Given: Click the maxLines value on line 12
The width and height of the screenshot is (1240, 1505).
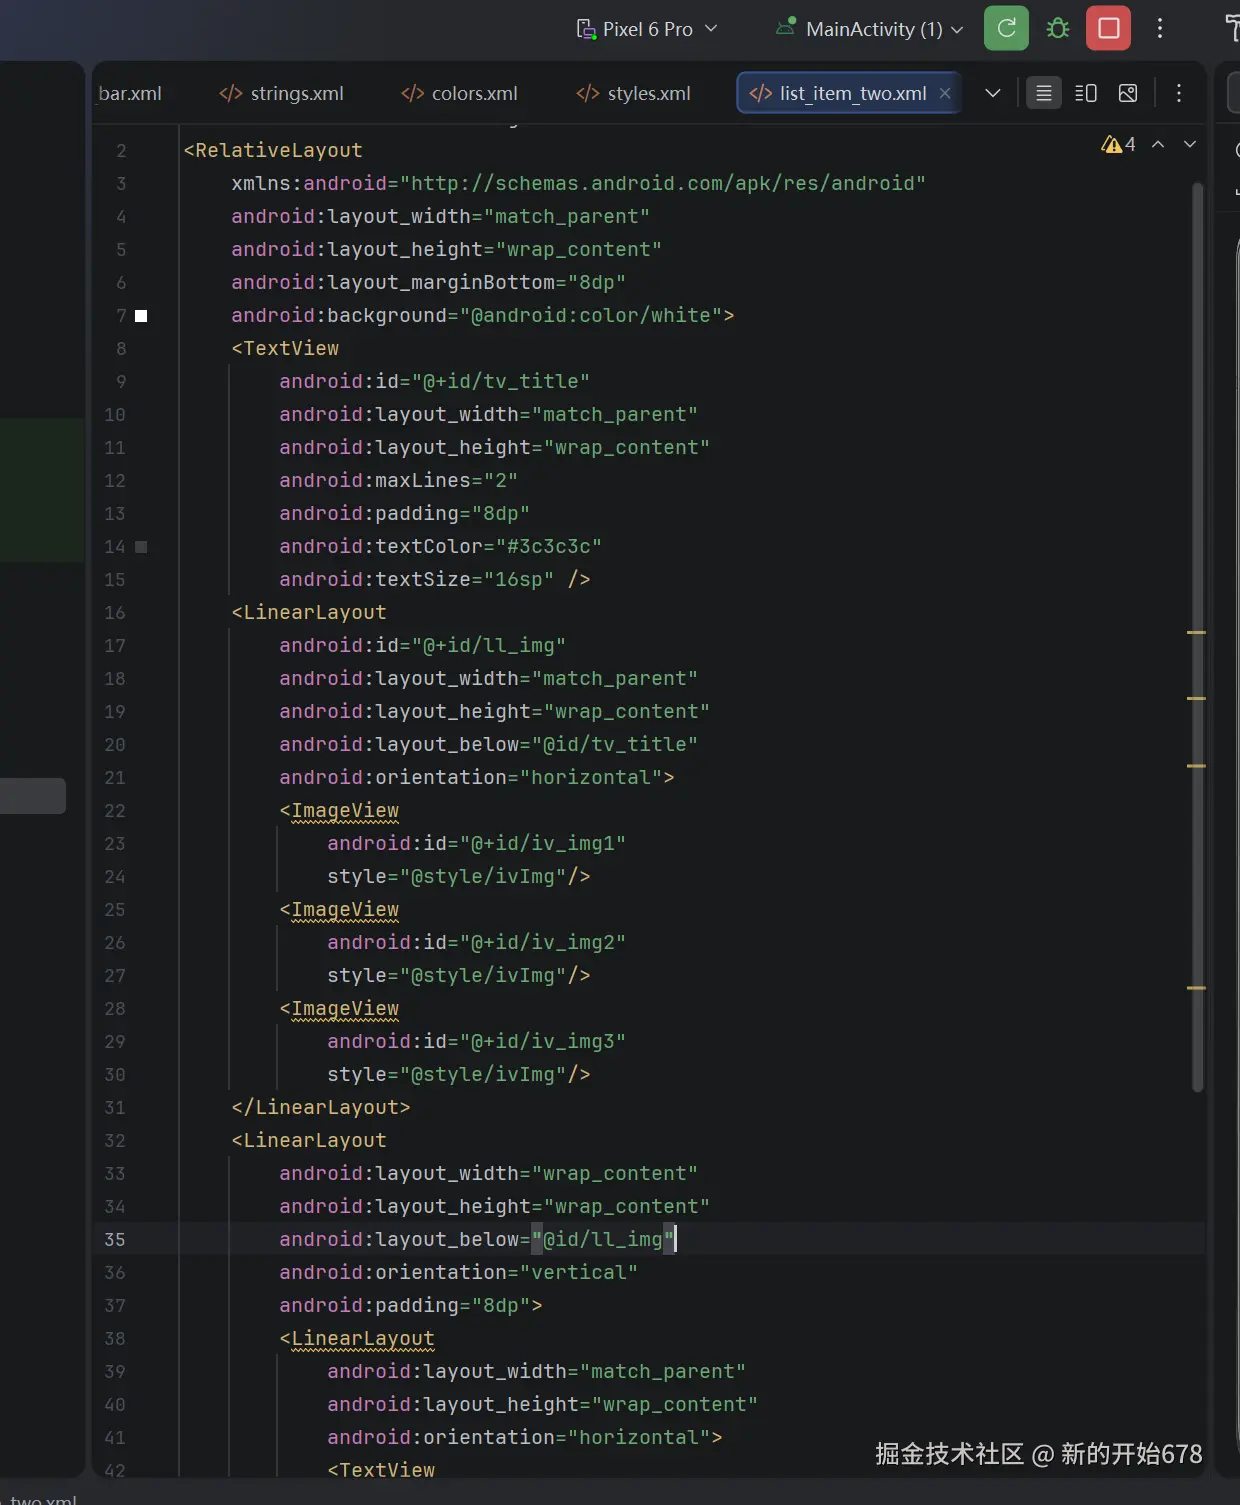Looking at the screenshot, I should point(501,480).
